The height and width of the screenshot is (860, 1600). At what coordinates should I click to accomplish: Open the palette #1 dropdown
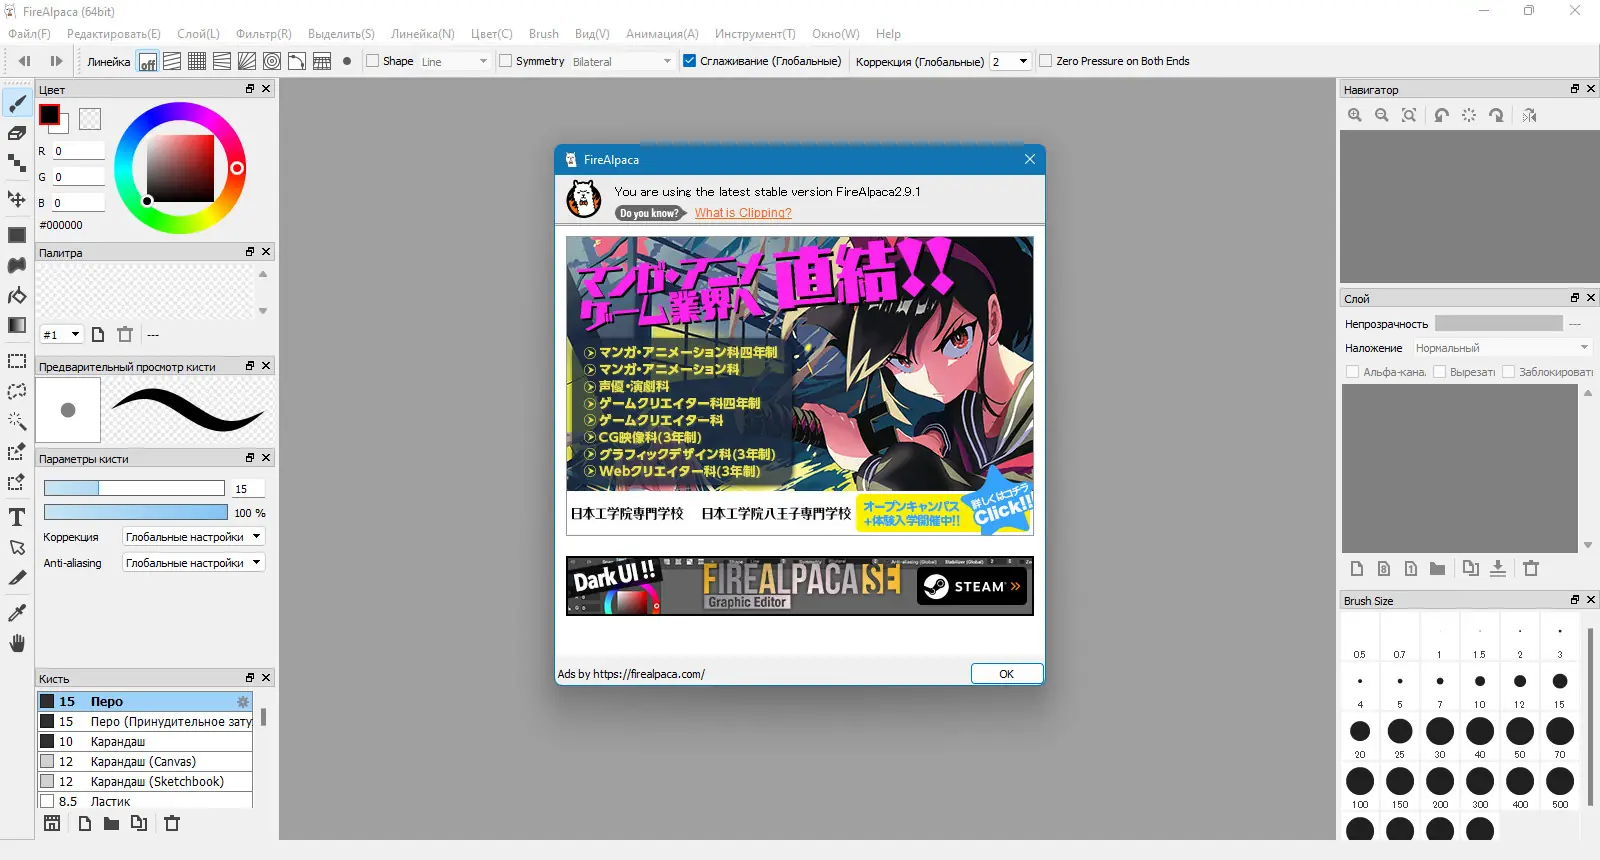pyautogui.click(x=61, y=334)
